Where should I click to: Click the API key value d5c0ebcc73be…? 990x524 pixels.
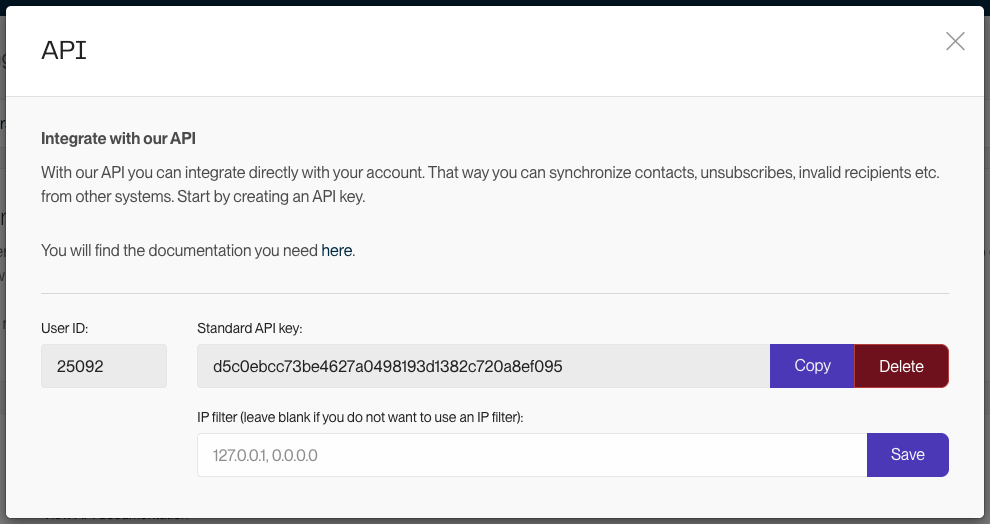coord(388,366)
